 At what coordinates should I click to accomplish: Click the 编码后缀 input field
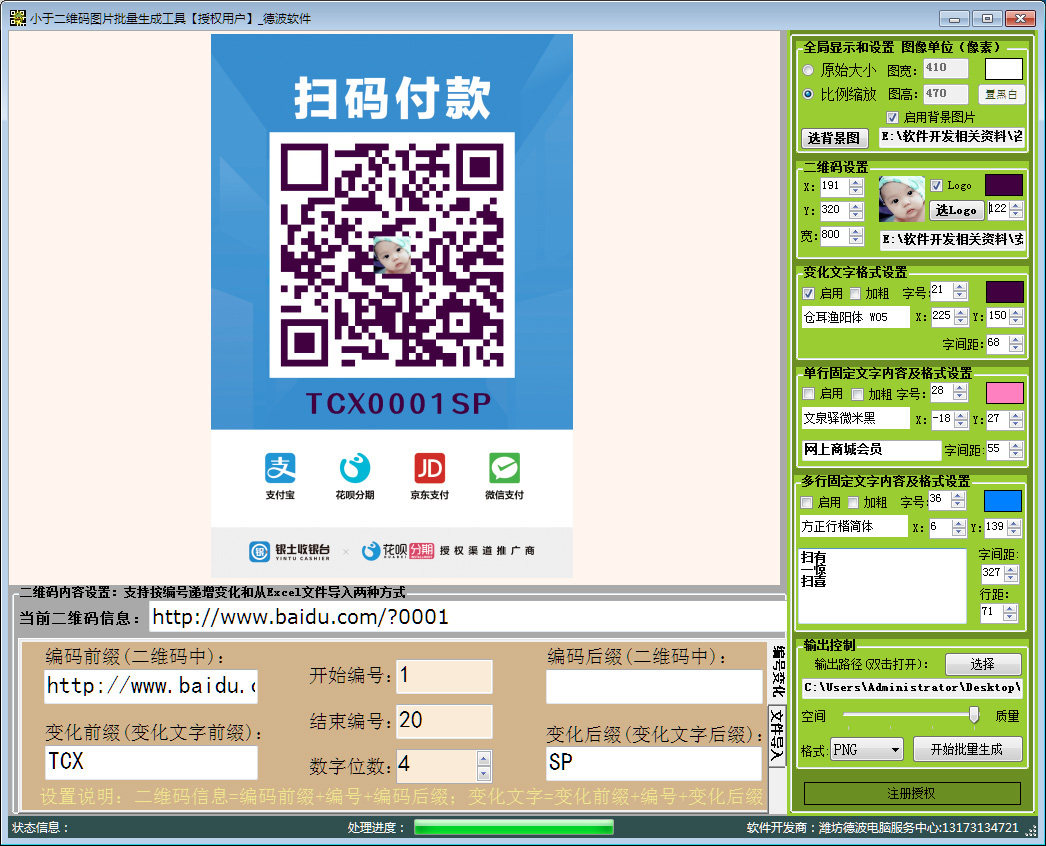(654, 687)
